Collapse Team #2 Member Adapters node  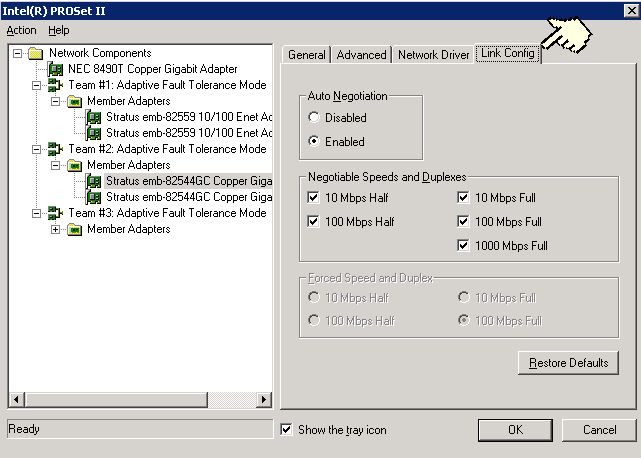pyautogui.click(x=56, y=165)
